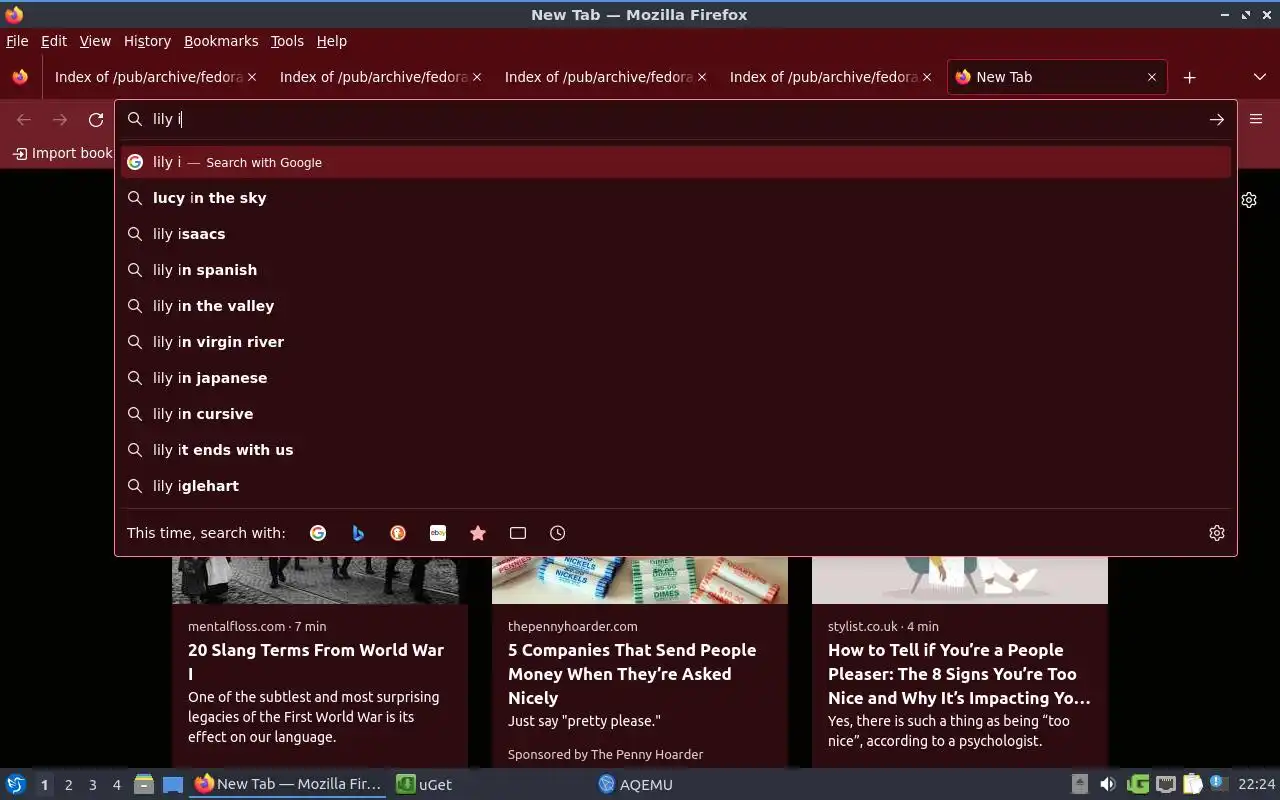Open the Help menu

[331, 41]
